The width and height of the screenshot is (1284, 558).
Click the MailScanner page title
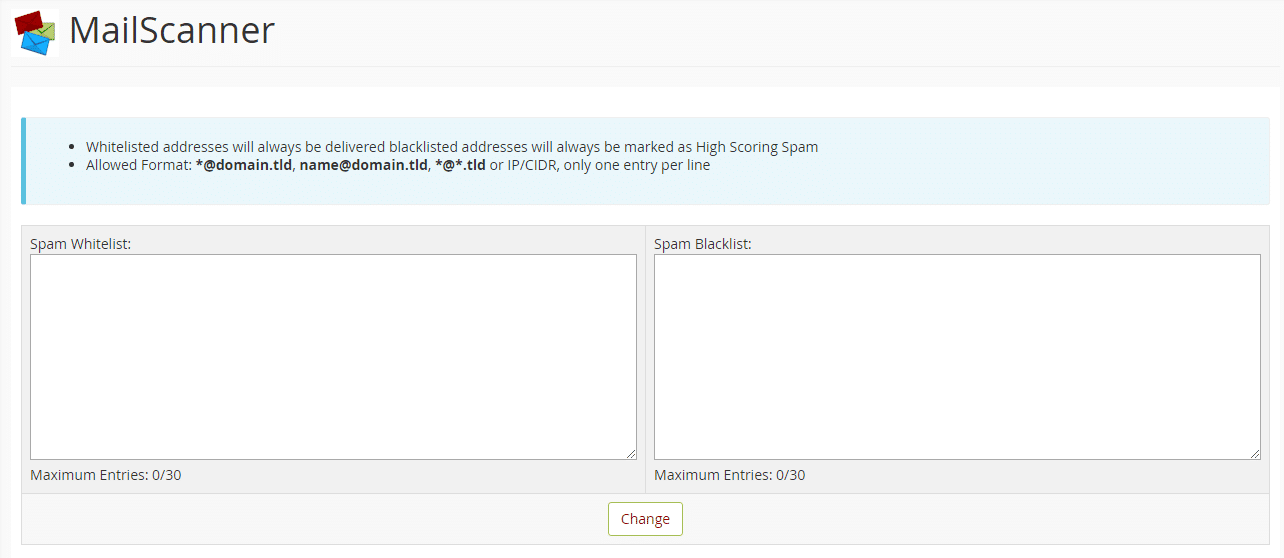[x=171, y=31]
